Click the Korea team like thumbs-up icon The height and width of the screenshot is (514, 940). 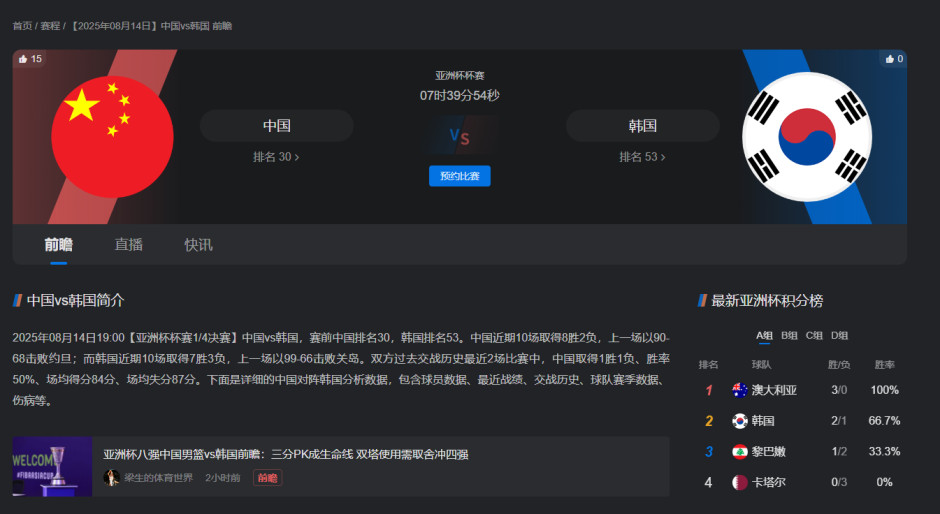888,59
